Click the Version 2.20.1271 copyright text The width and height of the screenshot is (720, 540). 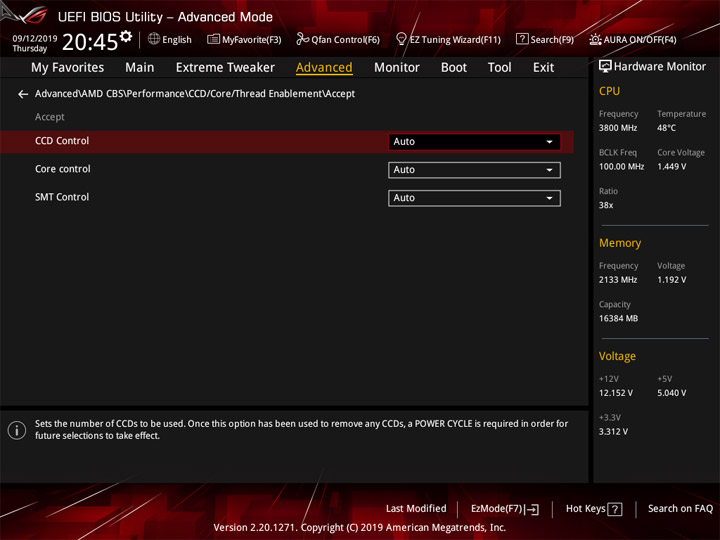pos(360,528)
